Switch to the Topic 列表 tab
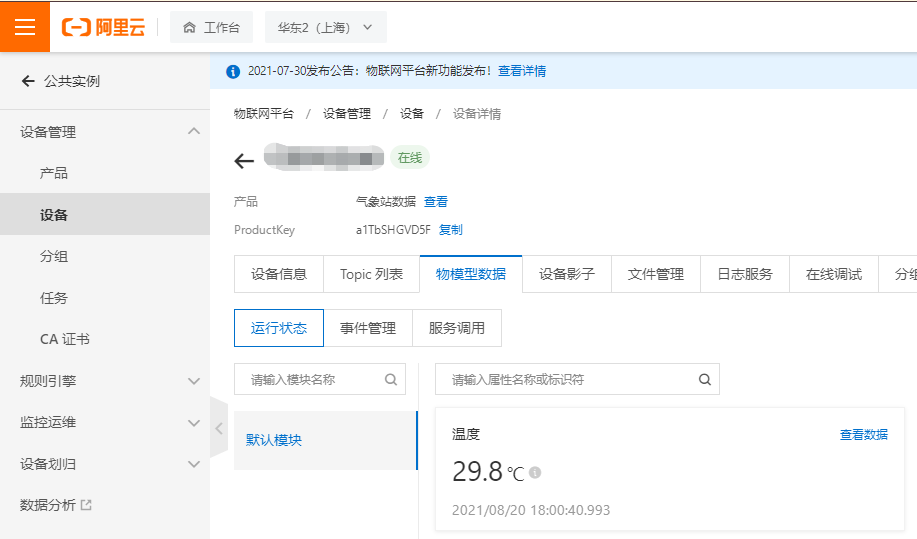Image resolution: width=917 pixels, height=539 pixels. pos(371,274)
